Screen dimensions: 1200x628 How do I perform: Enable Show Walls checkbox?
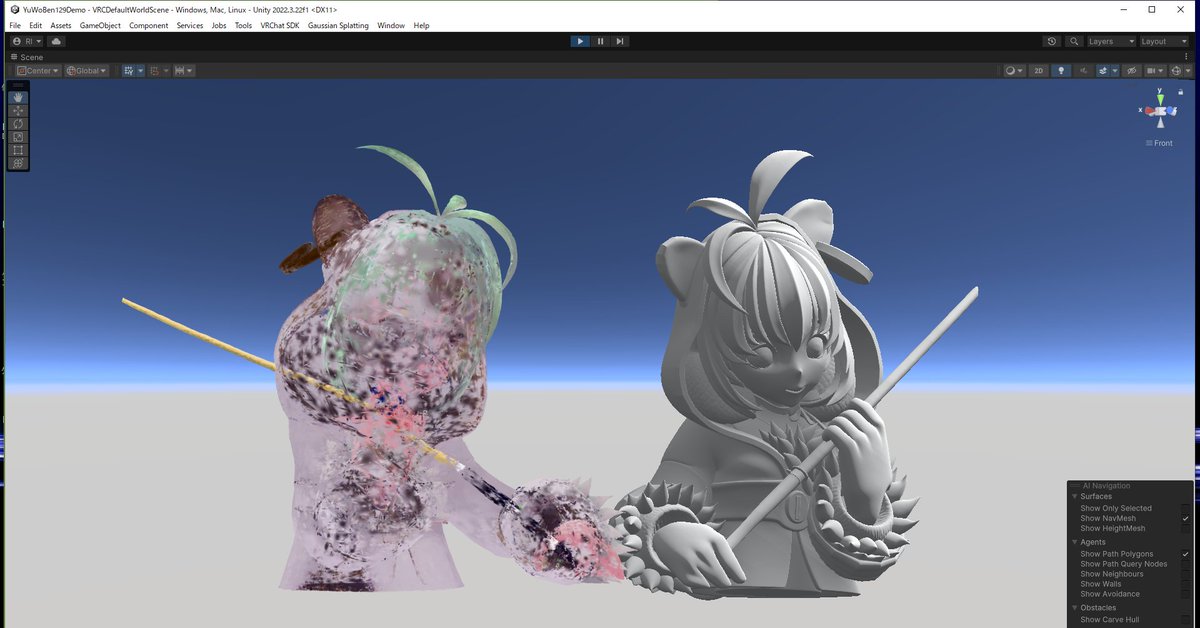pos(1186,584)
